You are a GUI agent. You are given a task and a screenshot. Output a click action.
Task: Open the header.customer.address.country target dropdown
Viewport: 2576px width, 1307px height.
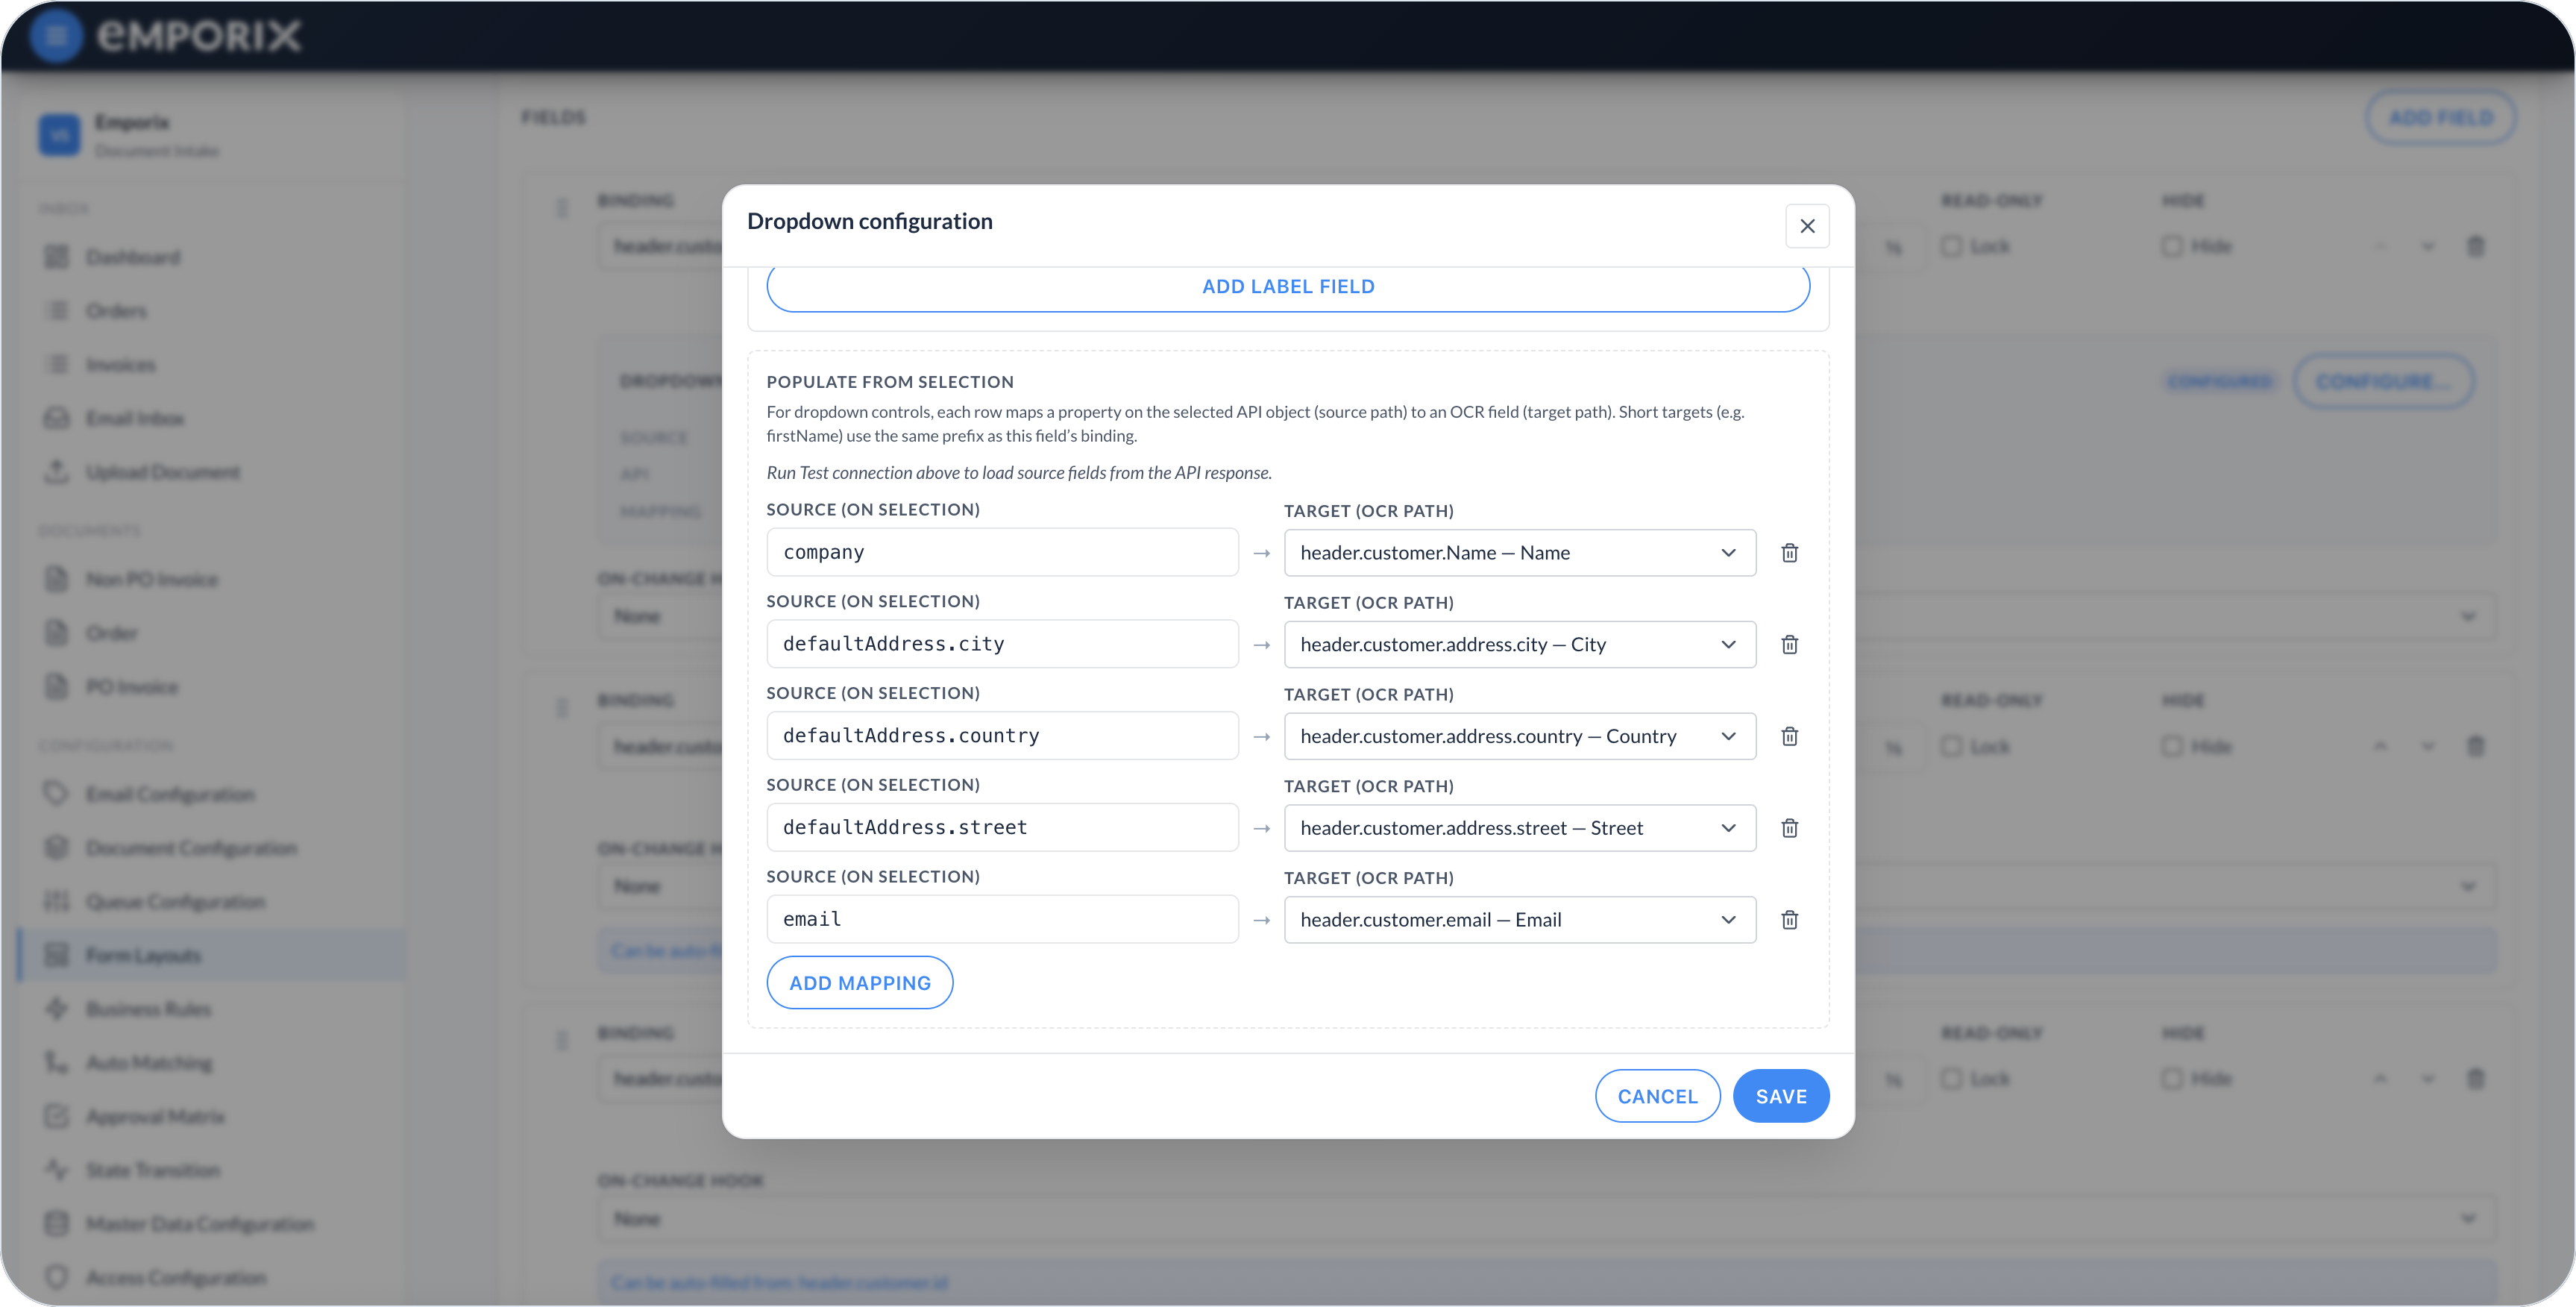(x=1519, y=736)
